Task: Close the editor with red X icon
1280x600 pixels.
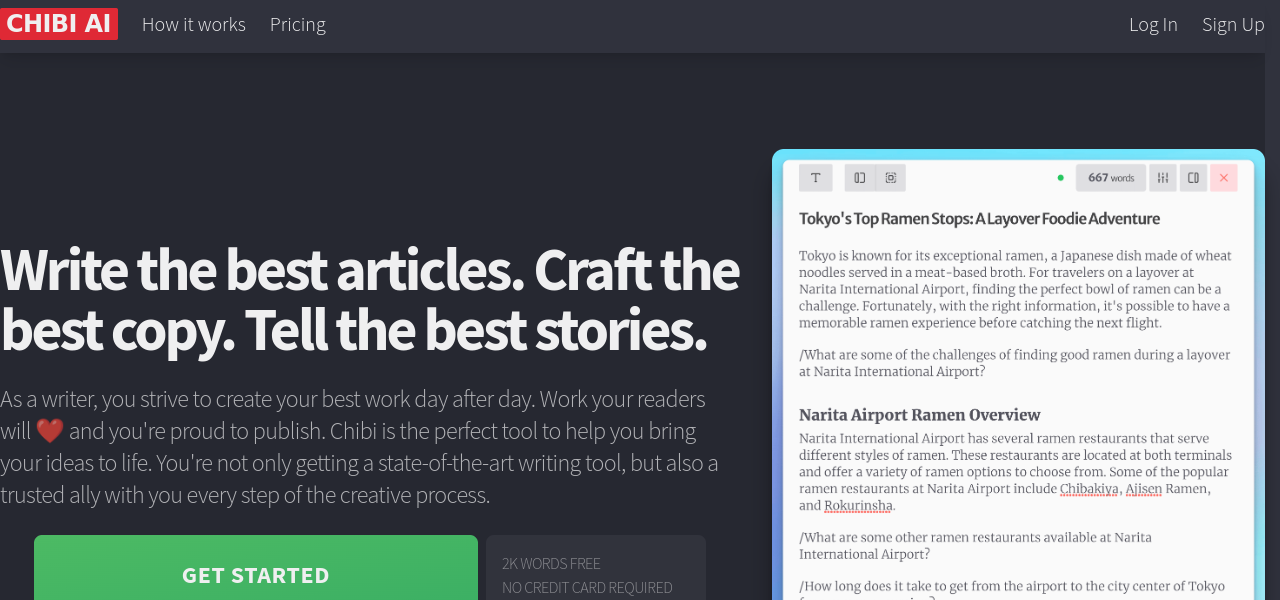Action: (1223, 178)
